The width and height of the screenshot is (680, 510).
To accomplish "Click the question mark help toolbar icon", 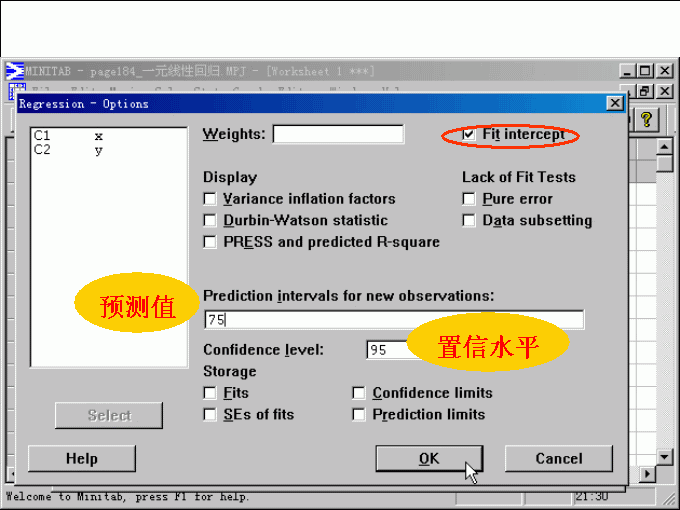I will pyautogui.click(x=647, y=119).
